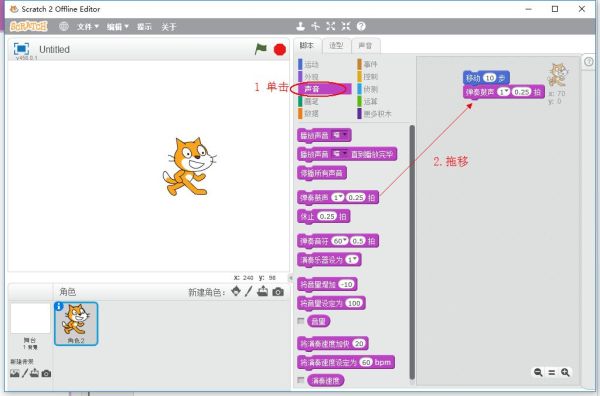Open the sprite info blue i badge
This screenshot has width=600, height=396.
(x=59, y=306)
